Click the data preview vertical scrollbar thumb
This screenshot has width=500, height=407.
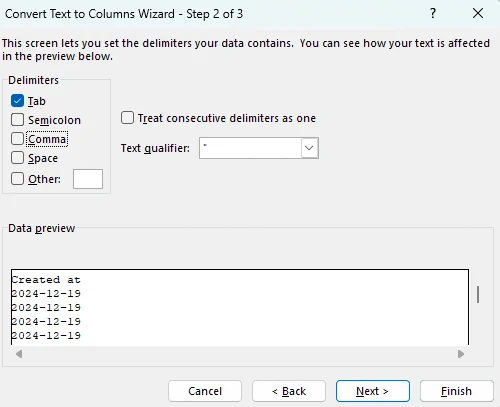[x=478, y=294]
